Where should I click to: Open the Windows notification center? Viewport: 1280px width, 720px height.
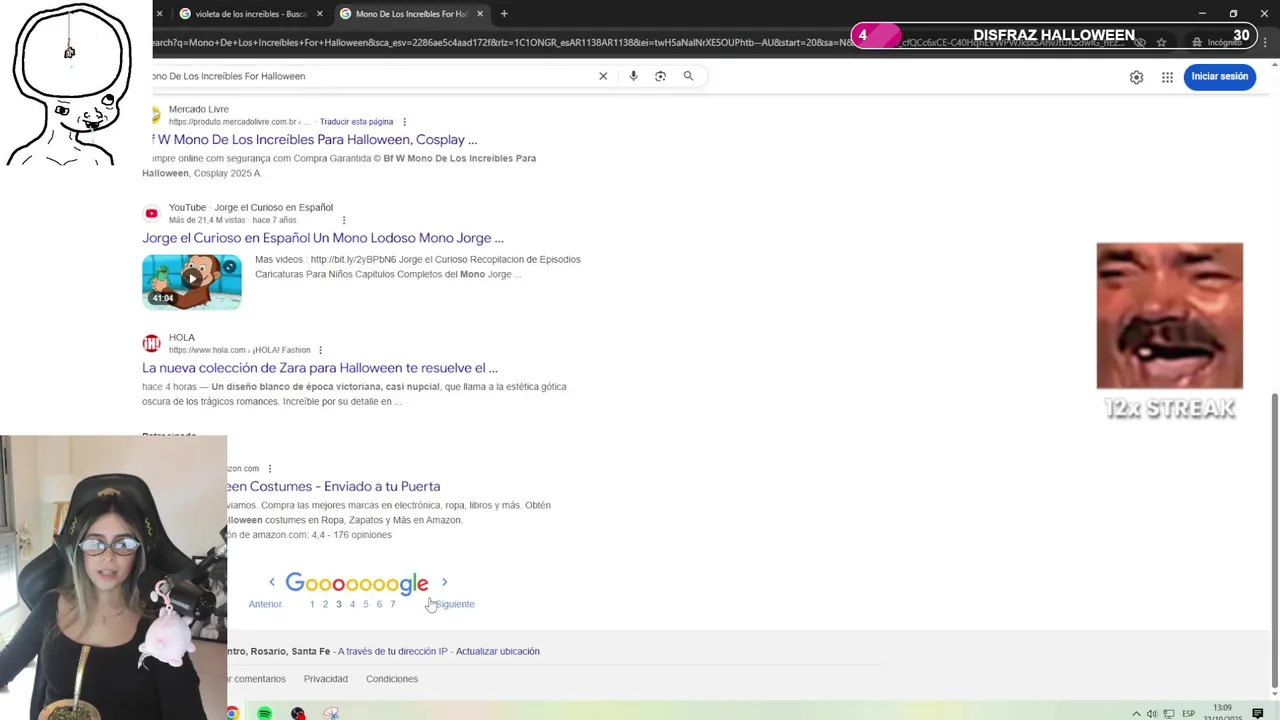pos(1258,713)
